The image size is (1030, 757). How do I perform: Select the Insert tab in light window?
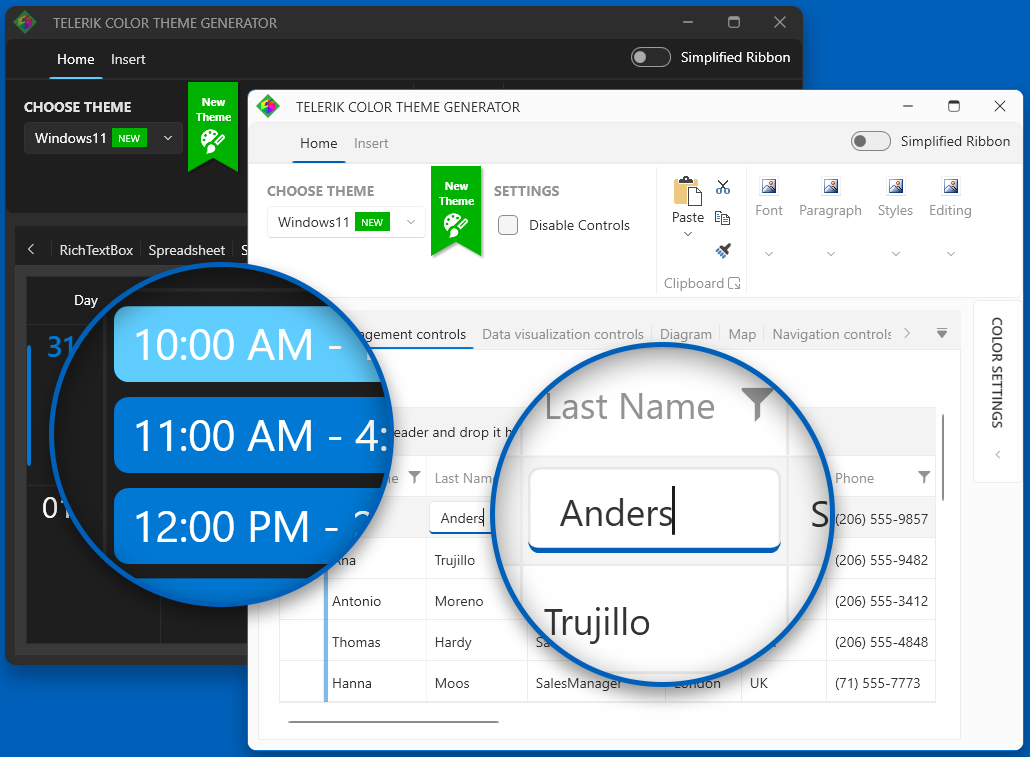click(370, 143)
